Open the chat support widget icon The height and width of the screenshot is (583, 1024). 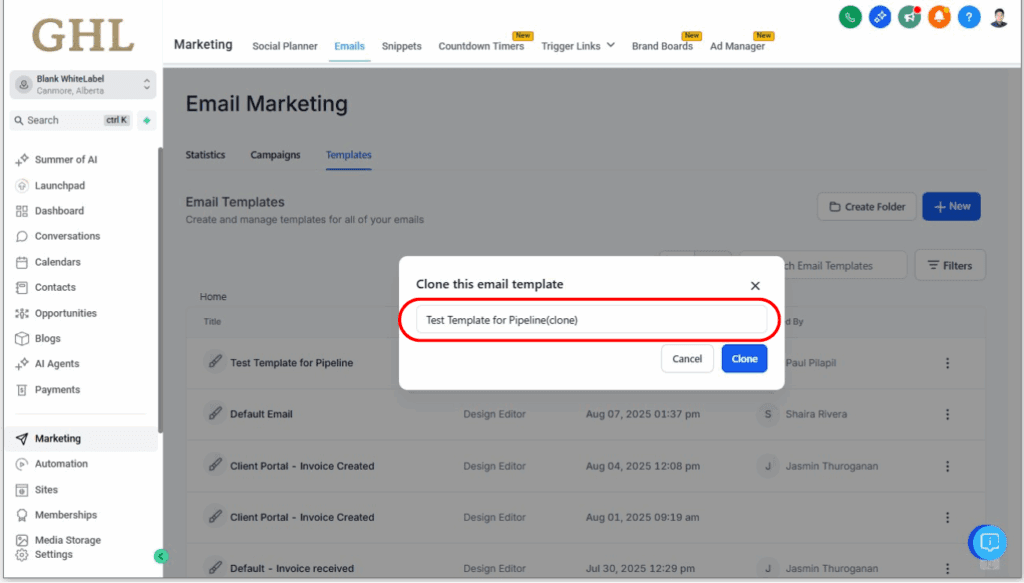(989, 542)
